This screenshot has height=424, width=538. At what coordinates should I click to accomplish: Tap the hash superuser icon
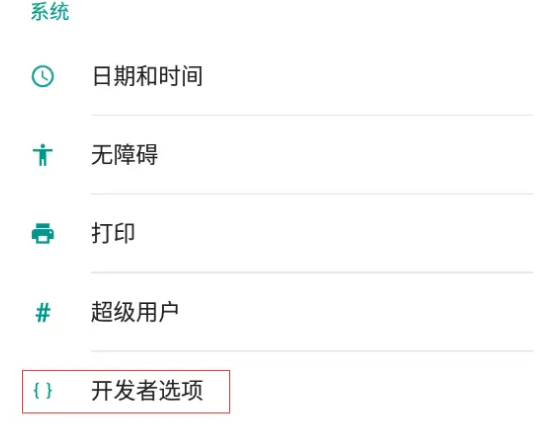[x=43, y=312]
